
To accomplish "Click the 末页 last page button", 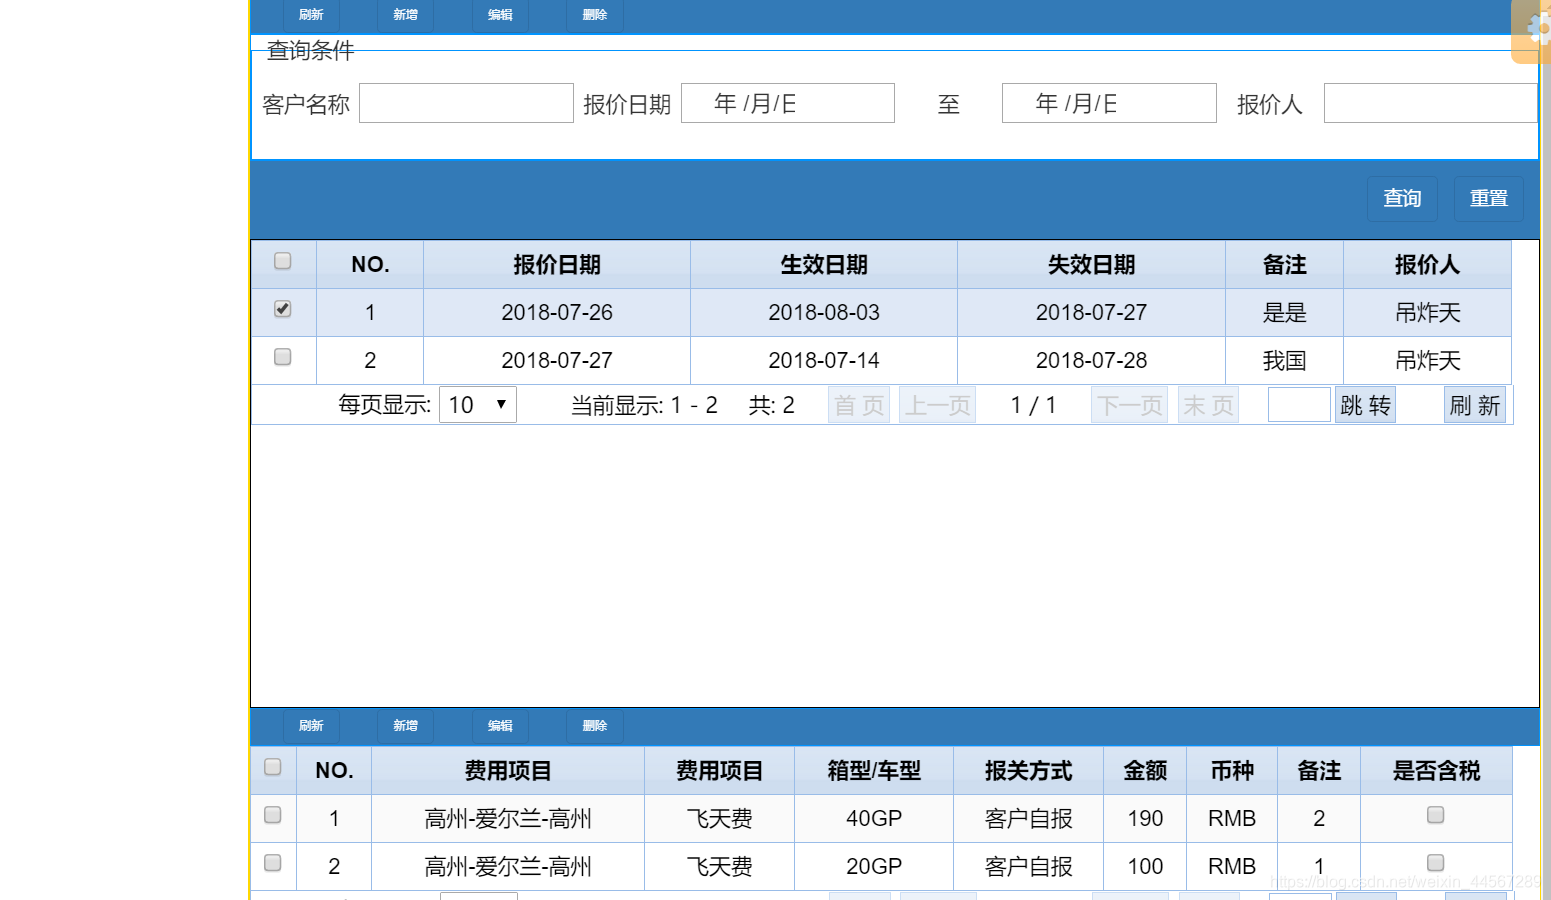I will (1208, 405).
